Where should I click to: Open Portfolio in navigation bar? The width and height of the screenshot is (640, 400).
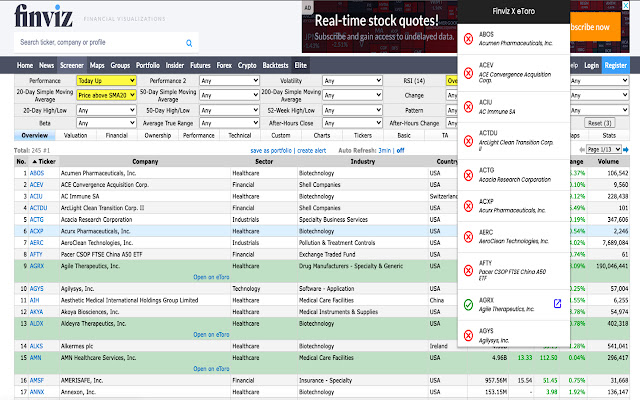(x=148, y=65)
